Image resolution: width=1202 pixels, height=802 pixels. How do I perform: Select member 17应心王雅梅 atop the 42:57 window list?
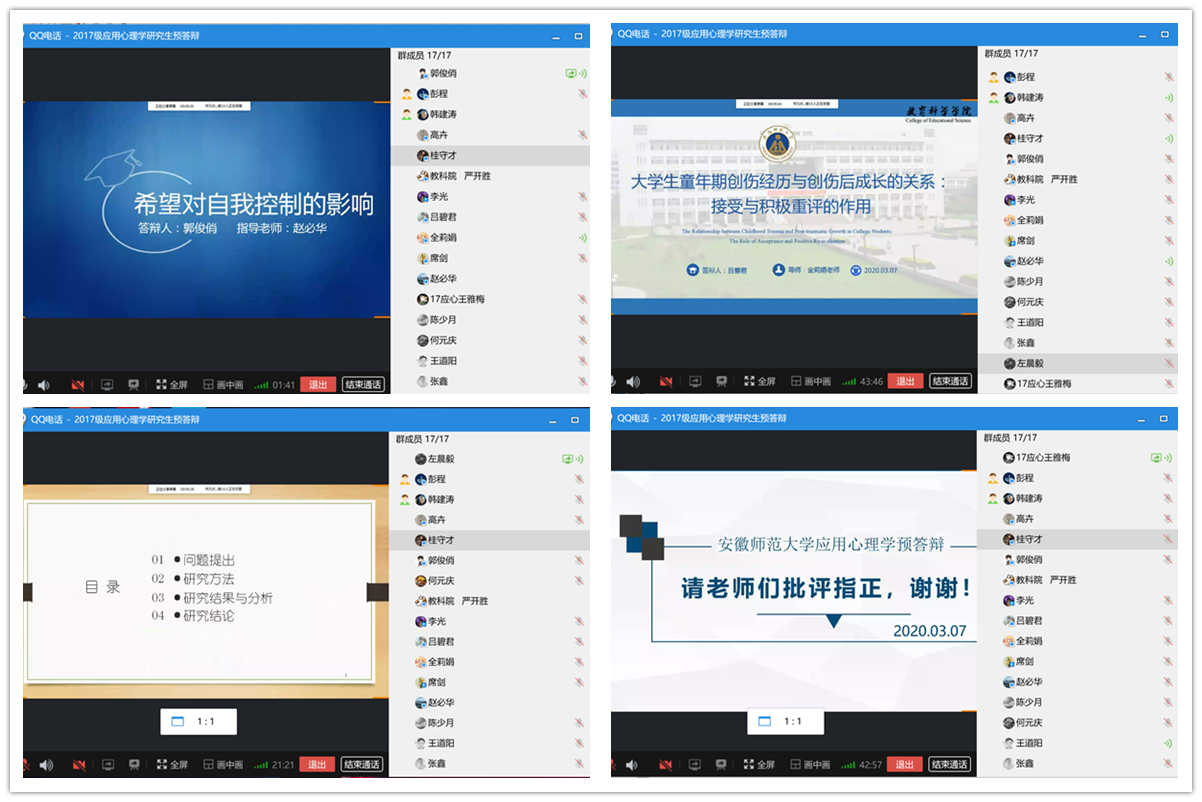[1042, 457]
